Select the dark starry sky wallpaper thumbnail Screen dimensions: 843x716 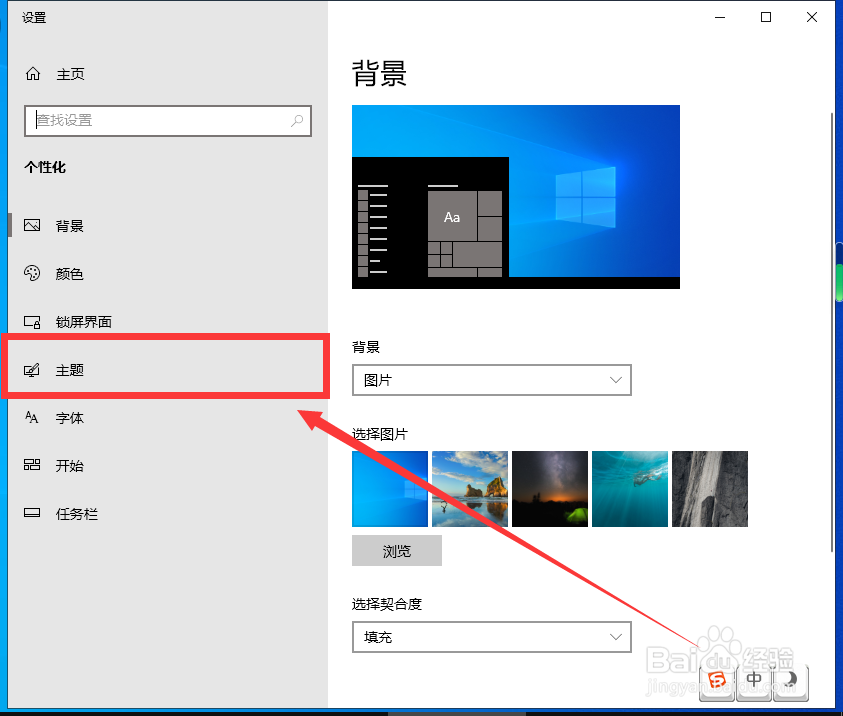coord(549,488)
